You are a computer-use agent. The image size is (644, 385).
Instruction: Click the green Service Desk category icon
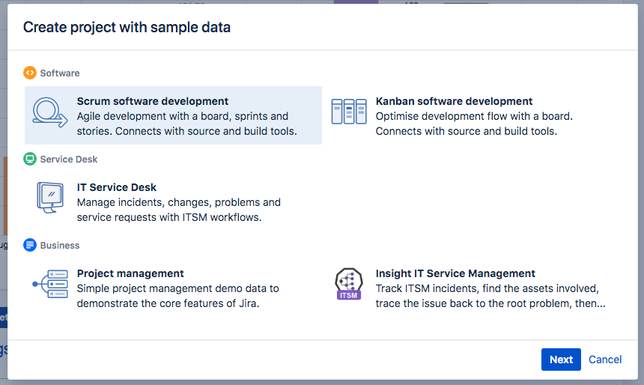[30, 159]
